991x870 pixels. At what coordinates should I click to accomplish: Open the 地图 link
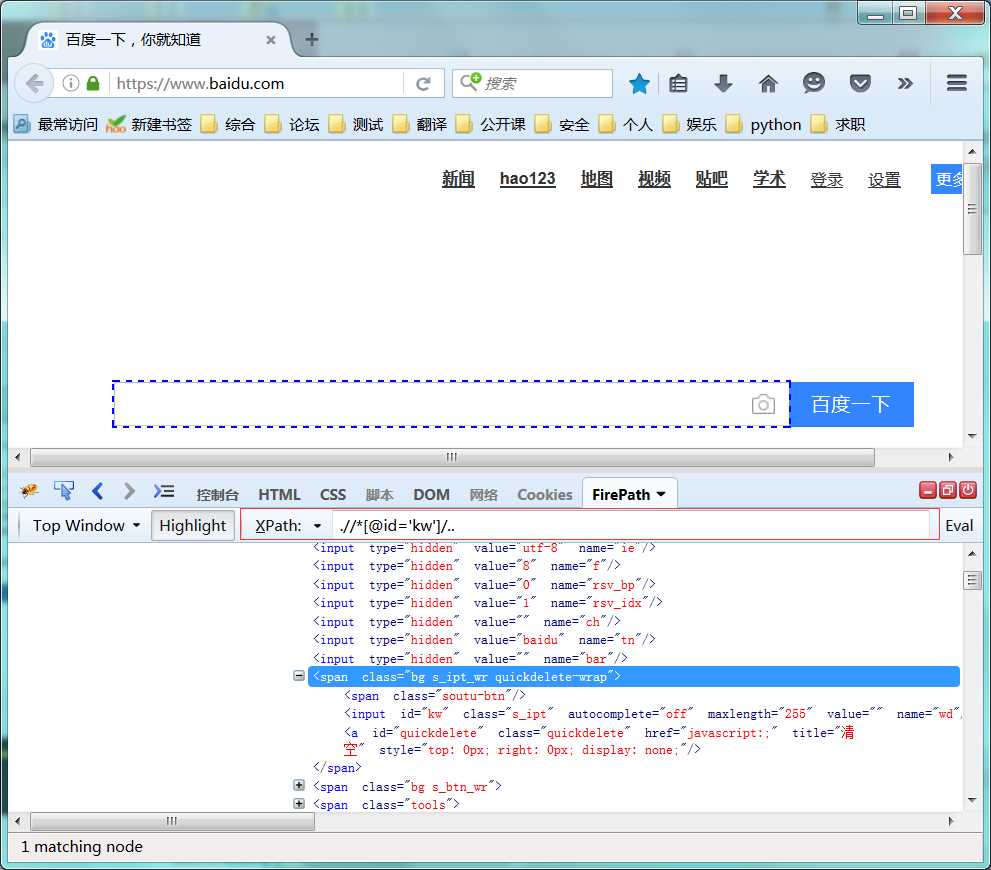(597, 179)
